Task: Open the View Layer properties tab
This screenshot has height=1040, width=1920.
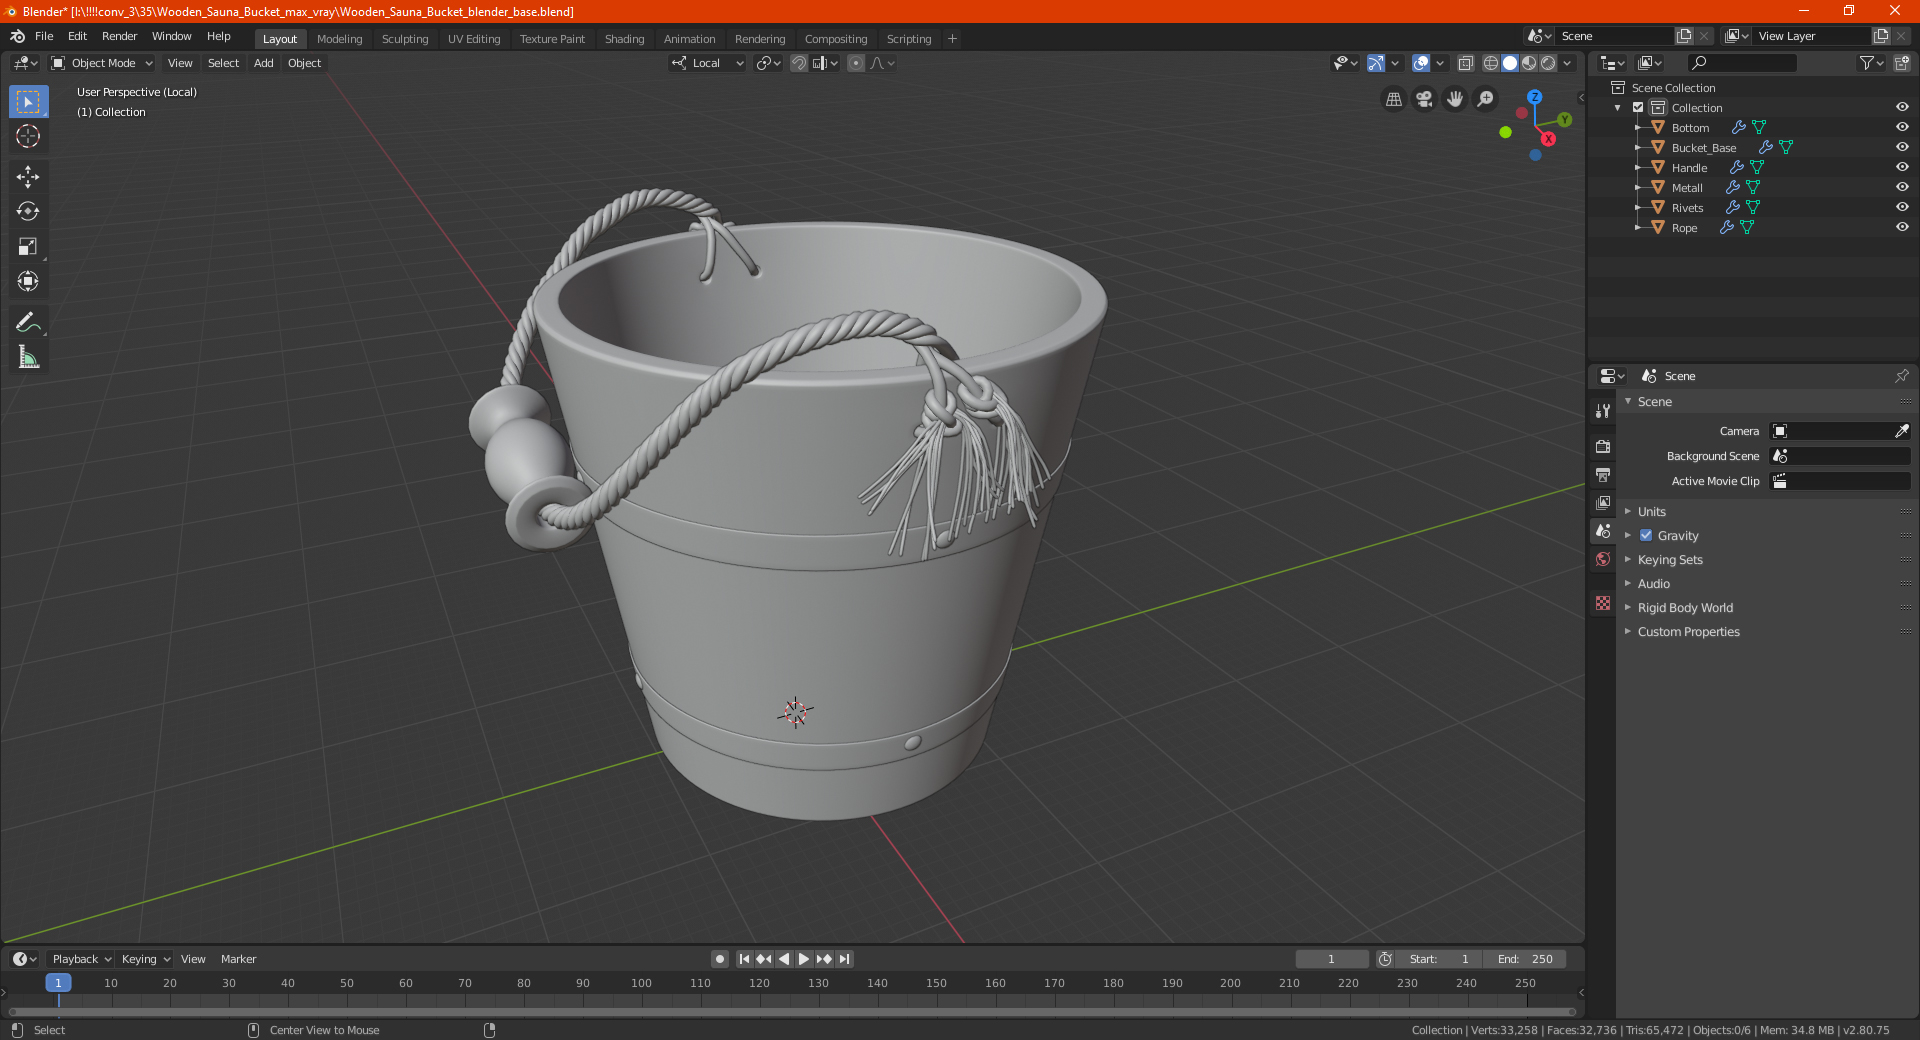Action: coord(1603,502)
